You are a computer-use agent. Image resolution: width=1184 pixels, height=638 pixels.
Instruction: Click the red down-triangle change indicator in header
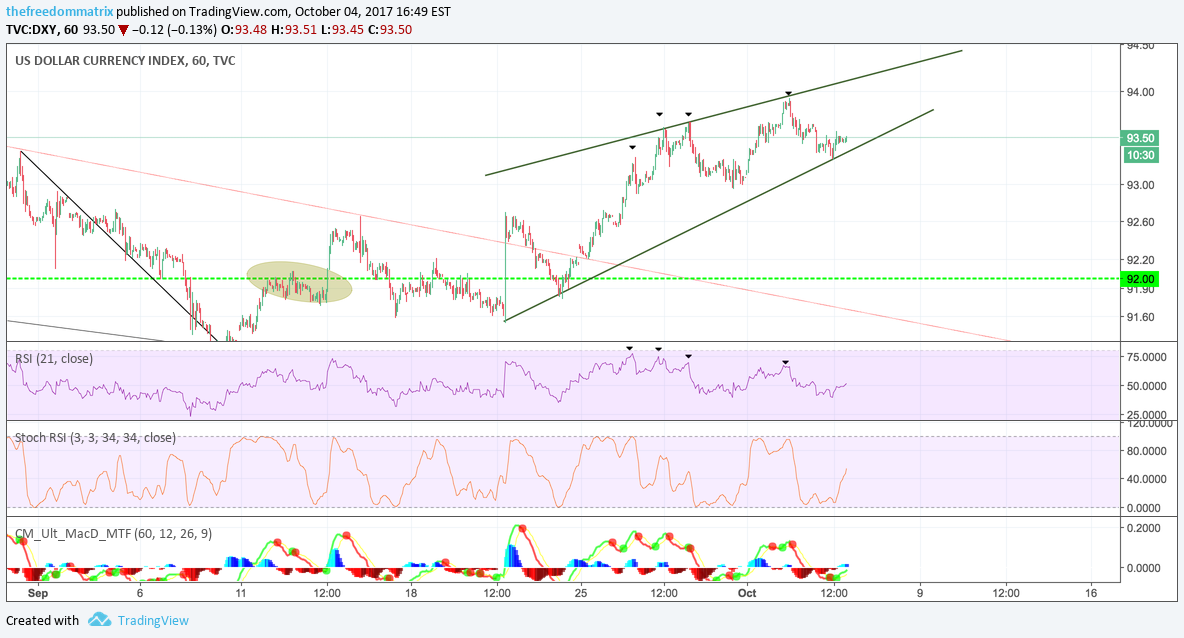pos(123,30)
